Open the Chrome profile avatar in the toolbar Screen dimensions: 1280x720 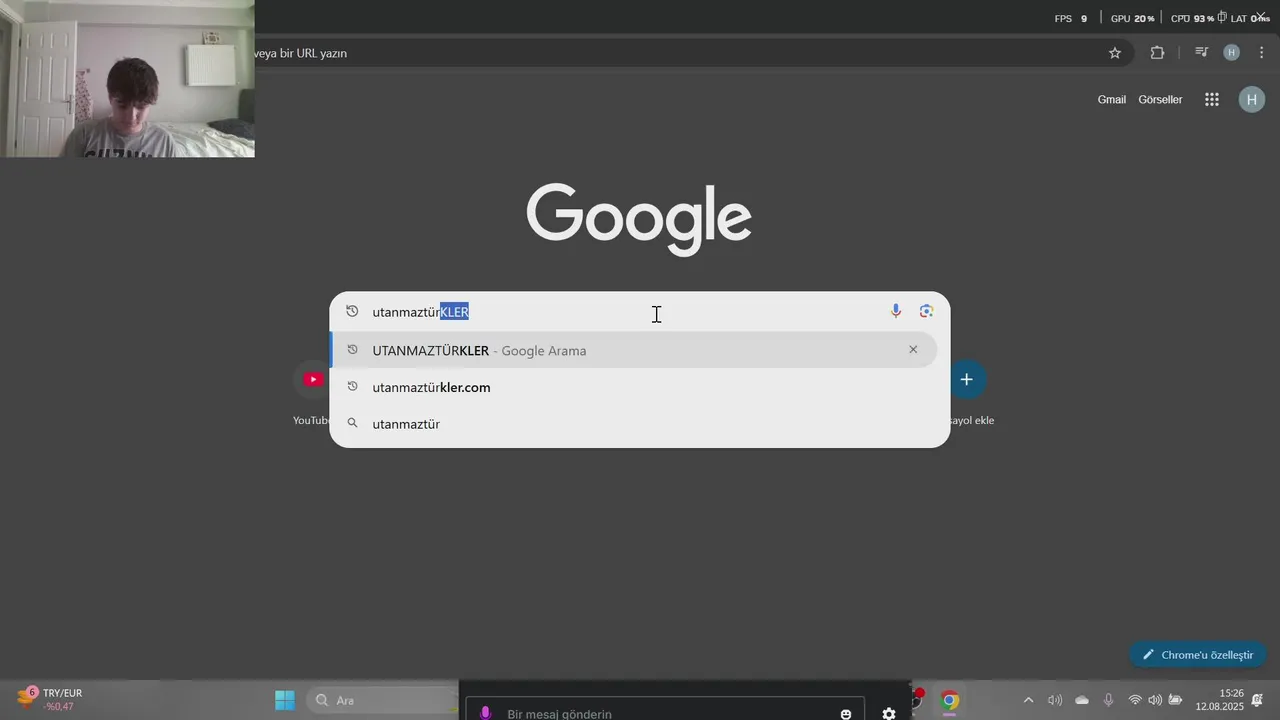(1232, 52)
